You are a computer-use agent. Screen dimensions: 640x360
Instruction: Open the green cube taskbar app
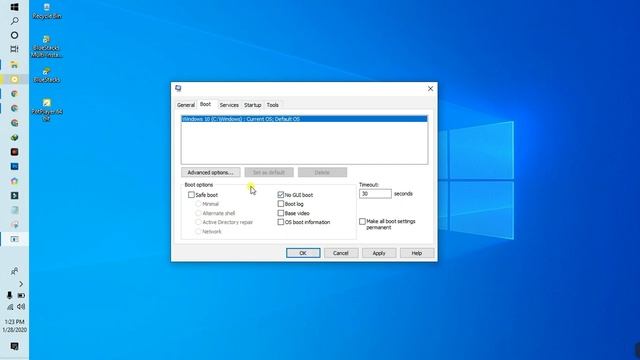click(14, 138)
